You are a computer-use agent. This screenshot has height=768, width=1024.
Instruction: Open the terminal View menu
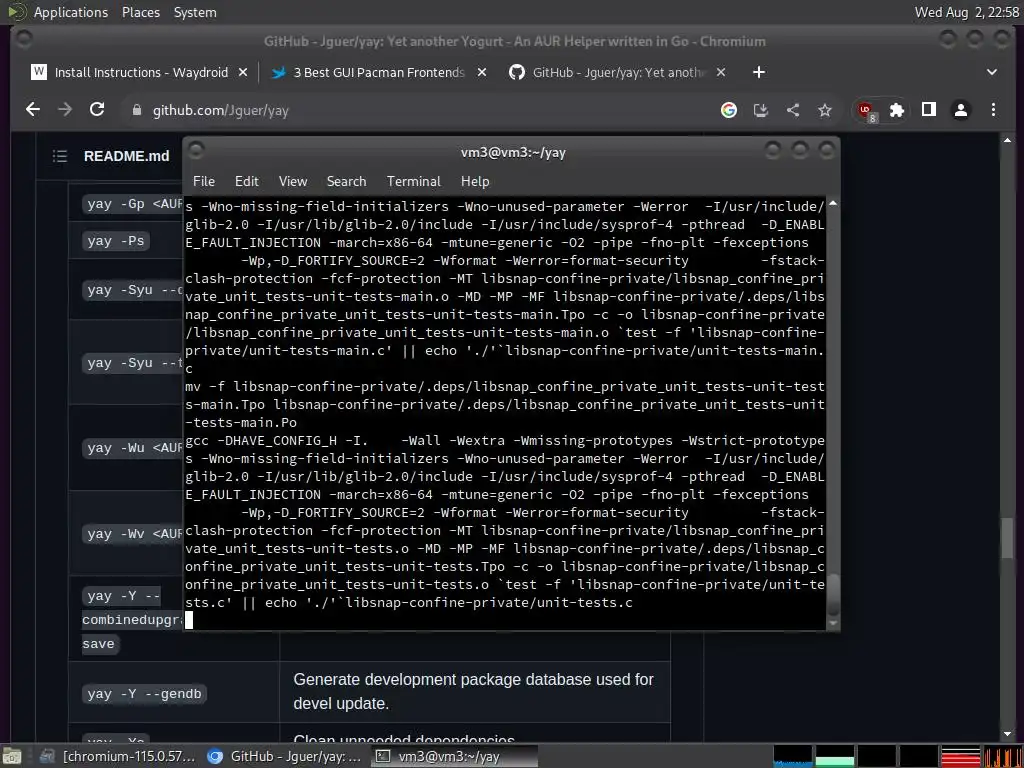click(293, 182)
